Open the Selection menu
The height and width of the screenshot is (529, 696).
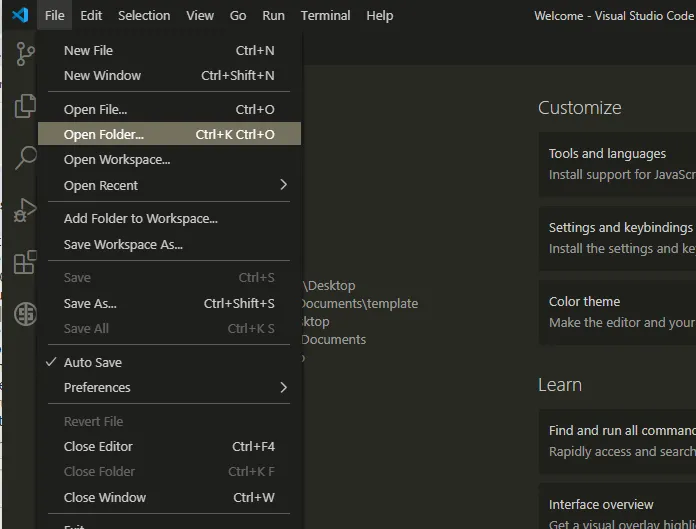point(144,16)
